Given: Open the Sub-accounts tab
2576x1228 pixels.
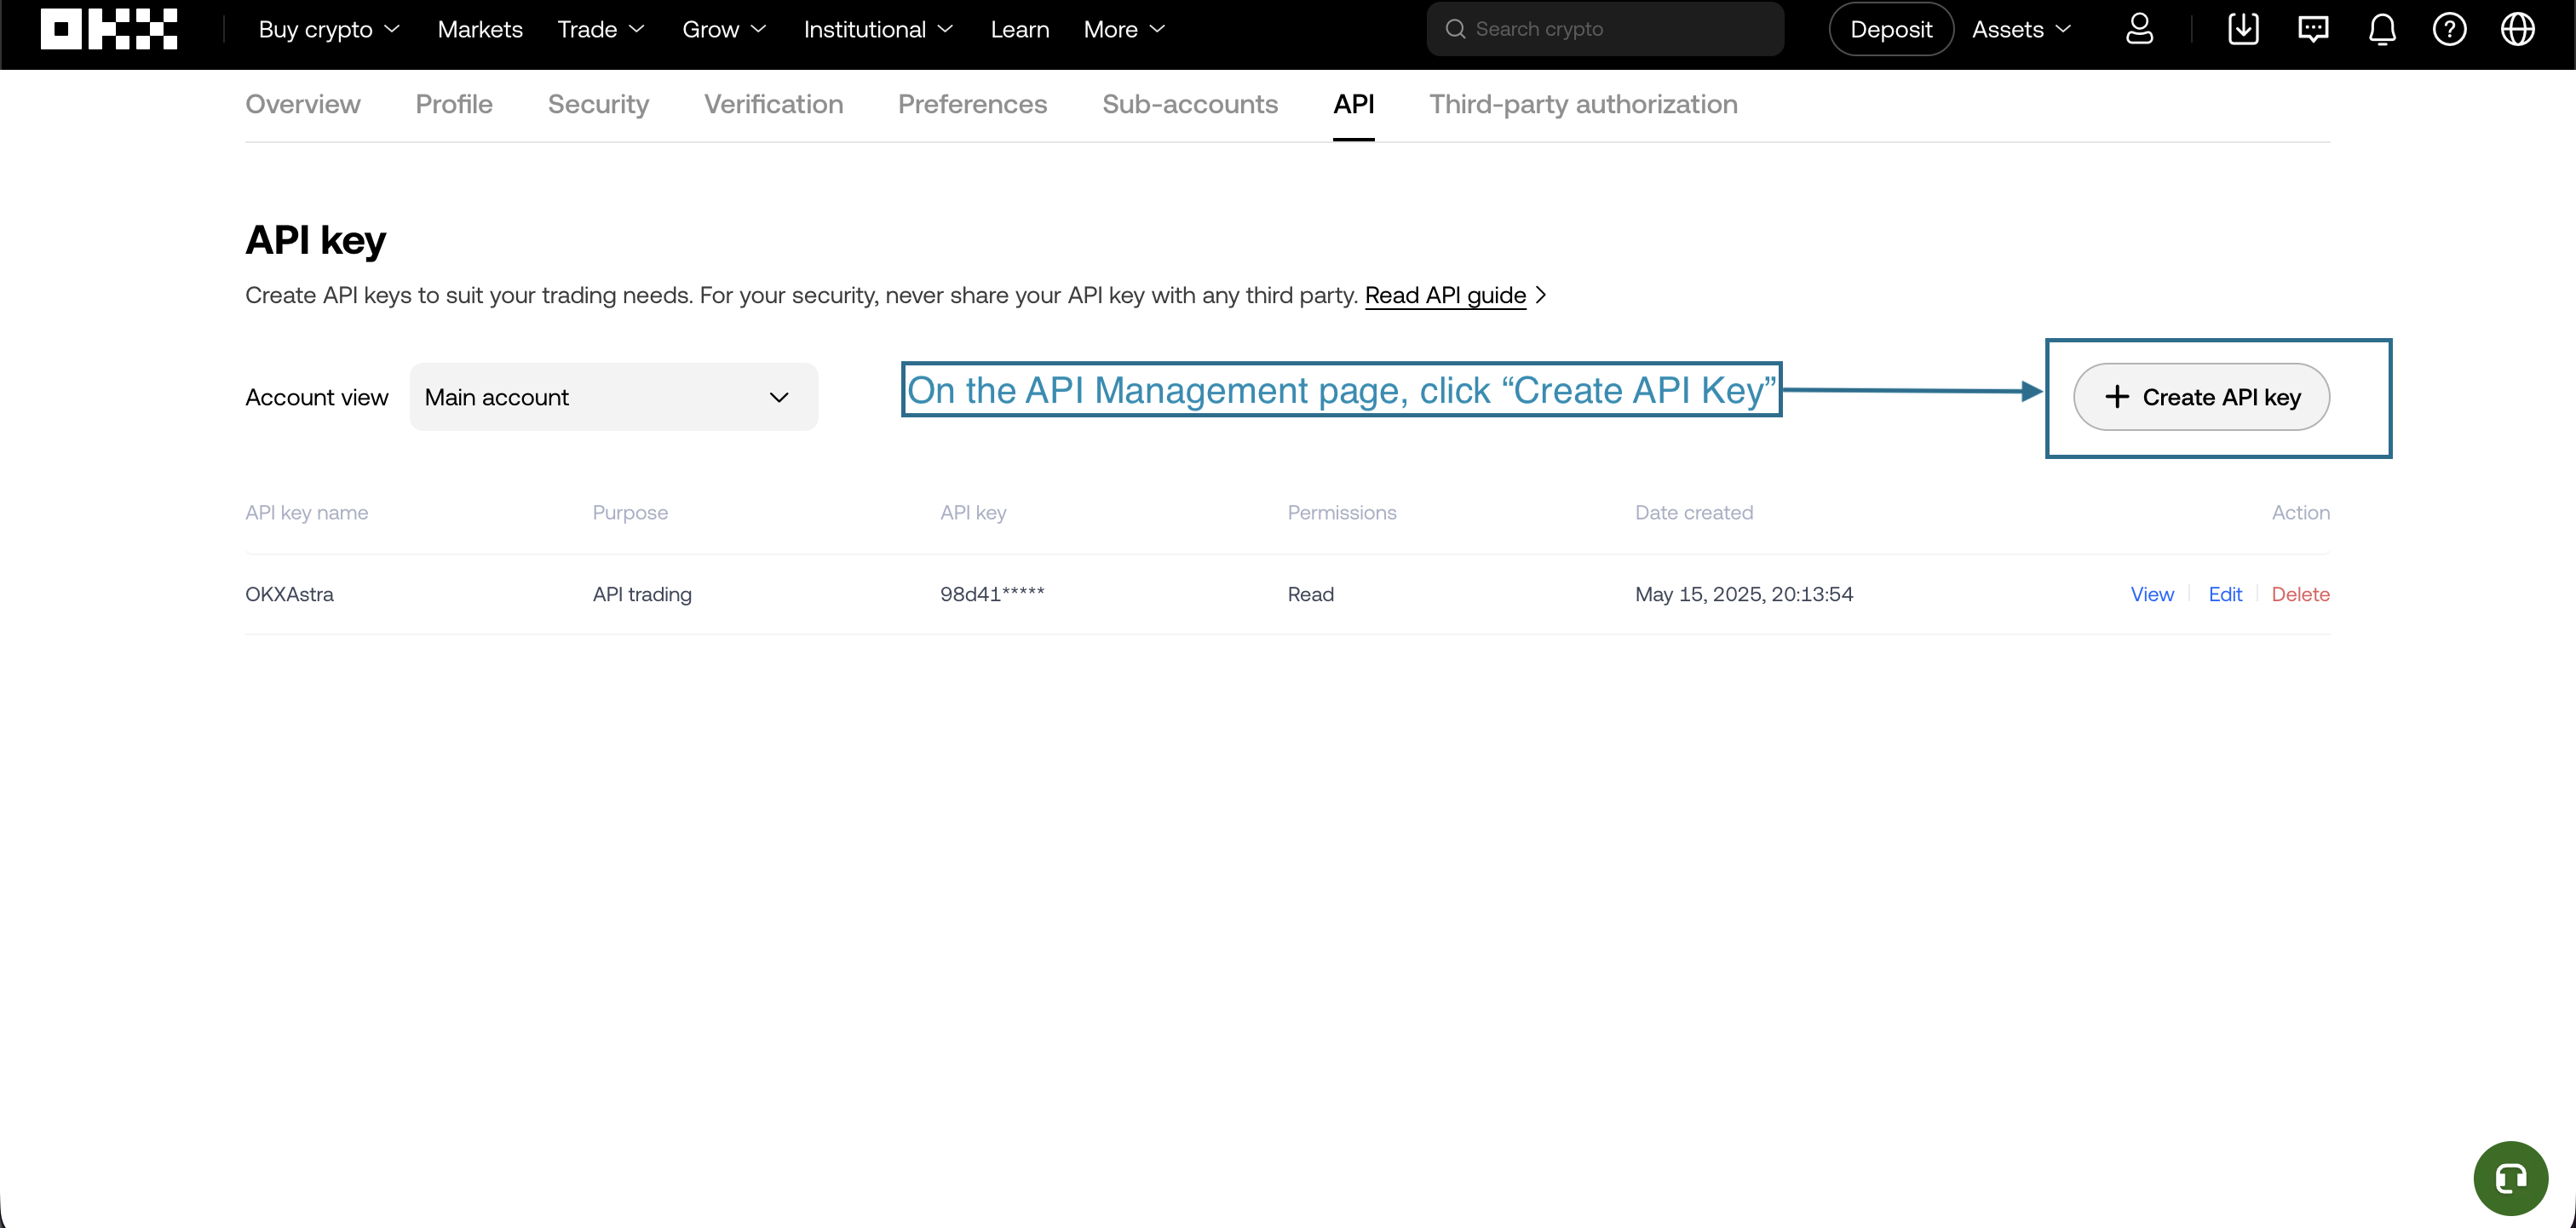Looking at the screenshot, I should 1189,104.
